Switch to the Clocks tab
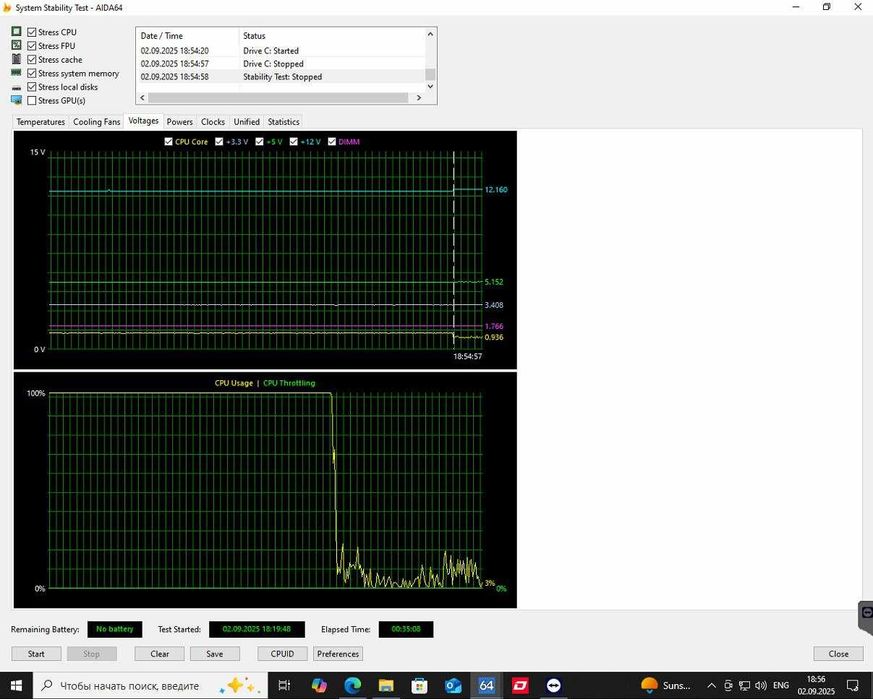This screenshot has height=699, width=873. 213,121
